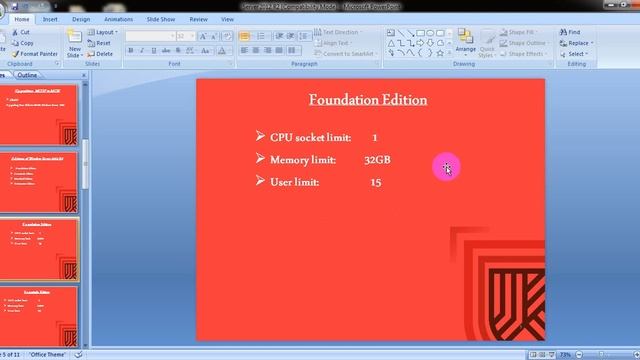Click the Shape Fill button

tap(518, 32)
